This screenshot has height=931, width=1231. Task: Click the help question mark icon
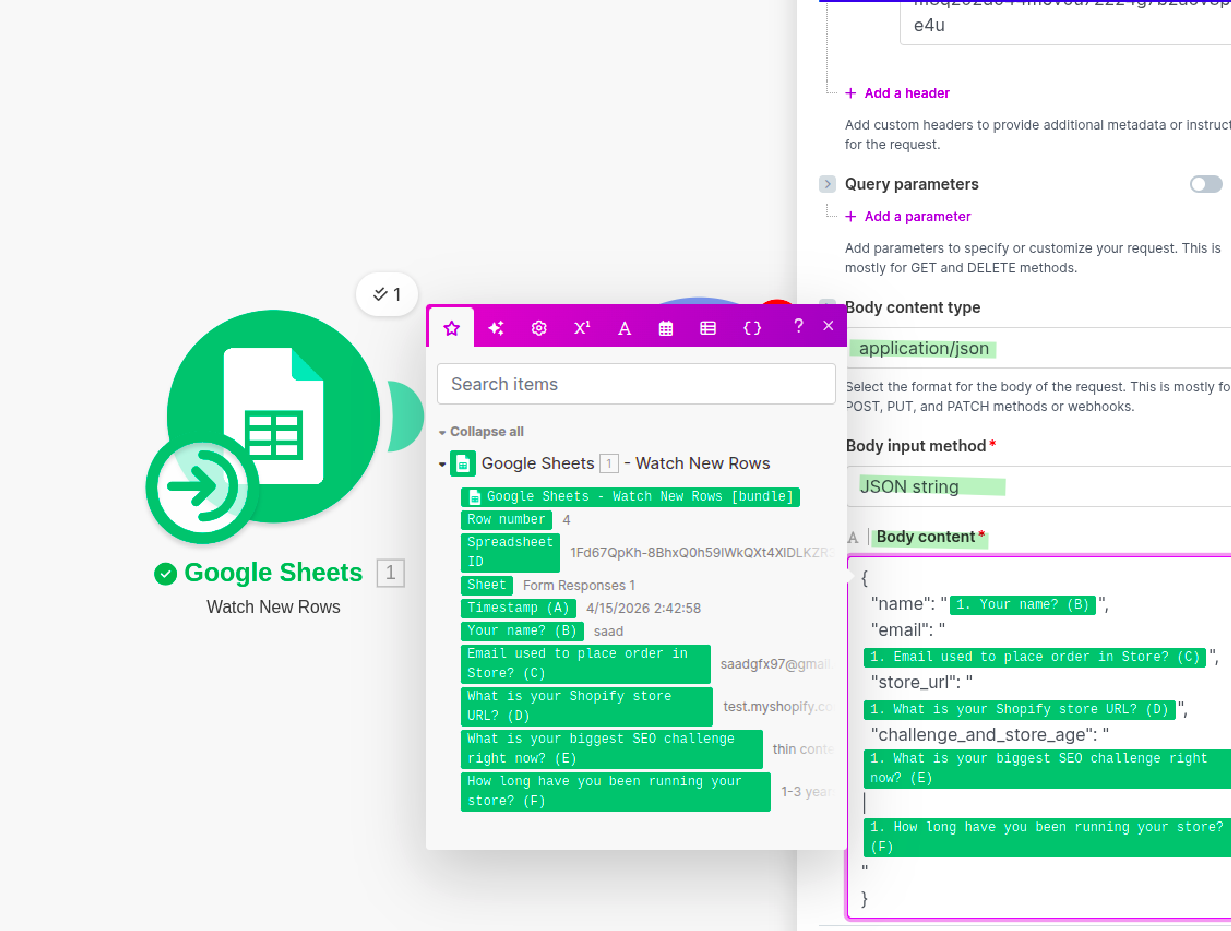798,326
